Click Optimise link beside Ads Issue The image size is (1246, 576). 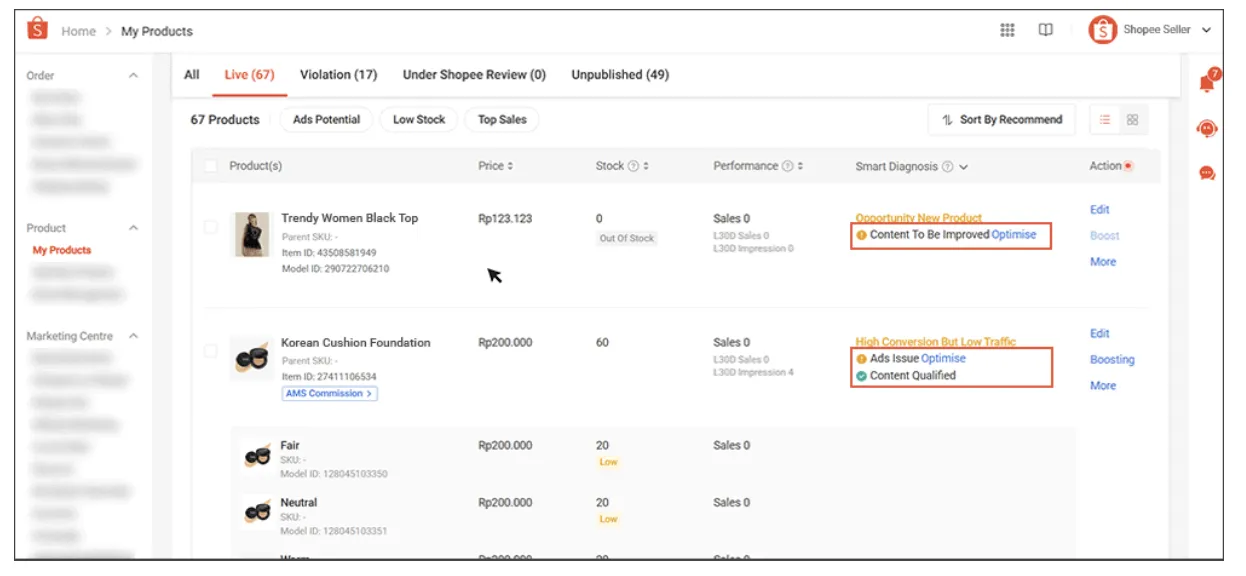pyautogui.click(x=943, y=358)
